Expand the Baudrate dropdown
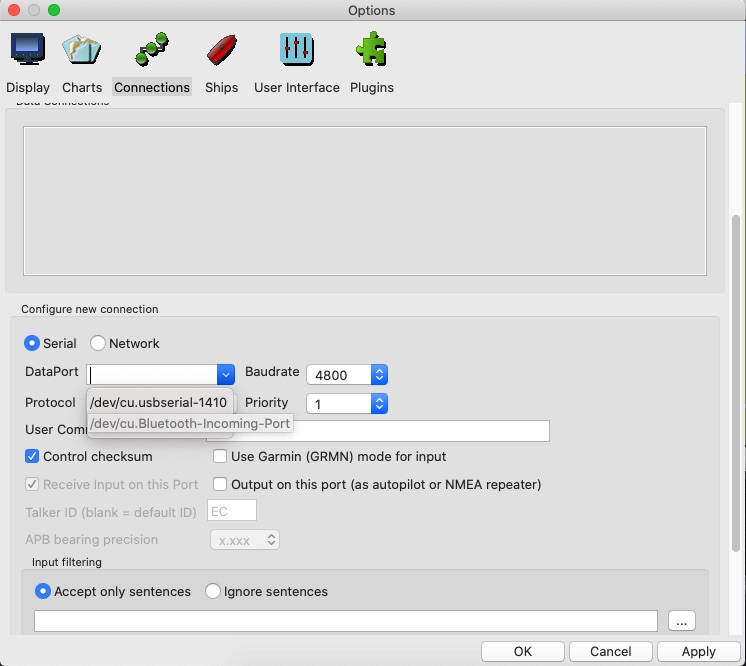746x666 pixels. 378,375
